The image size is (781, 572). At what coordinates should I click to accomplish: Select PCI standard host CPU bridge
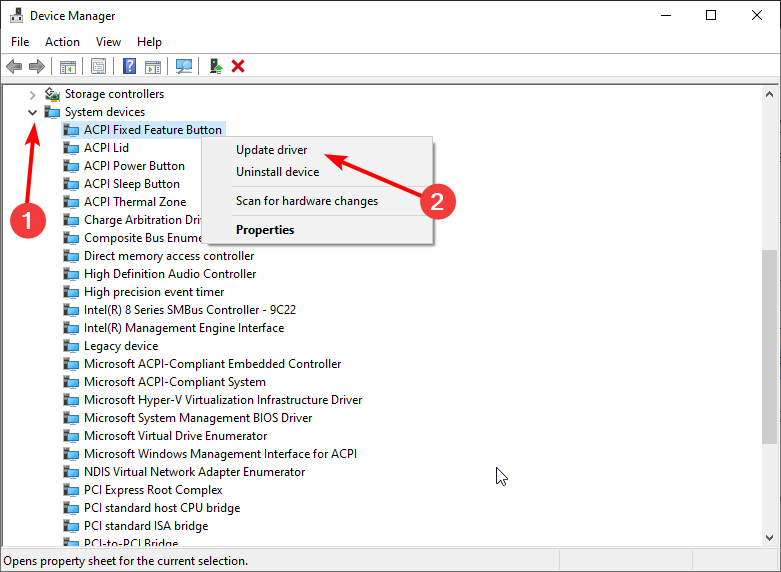click(x=162, y=508)
